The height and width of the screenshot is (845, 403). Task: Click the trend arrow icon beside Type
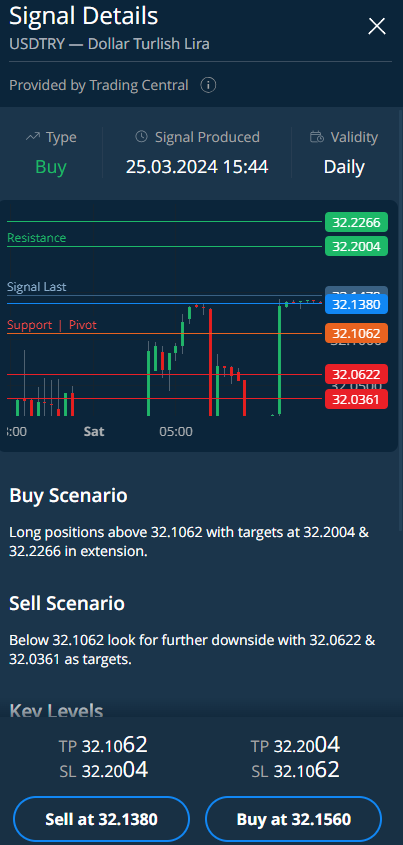pyautogui.click(x=33, y=137)
